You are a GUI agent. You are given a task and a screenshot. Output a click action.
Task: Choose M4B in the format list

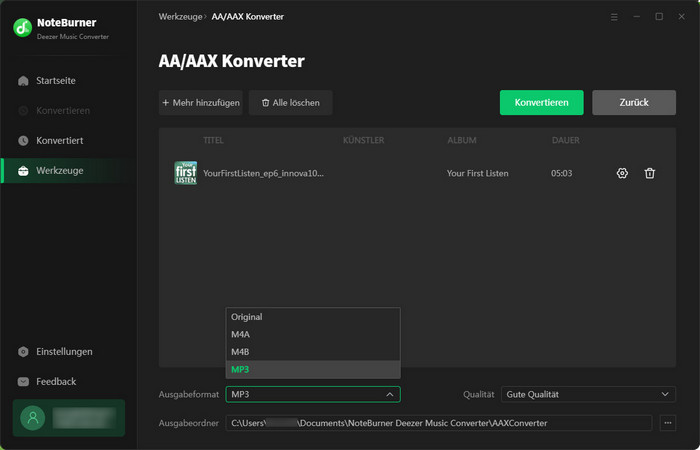click(x=313, y=352)
